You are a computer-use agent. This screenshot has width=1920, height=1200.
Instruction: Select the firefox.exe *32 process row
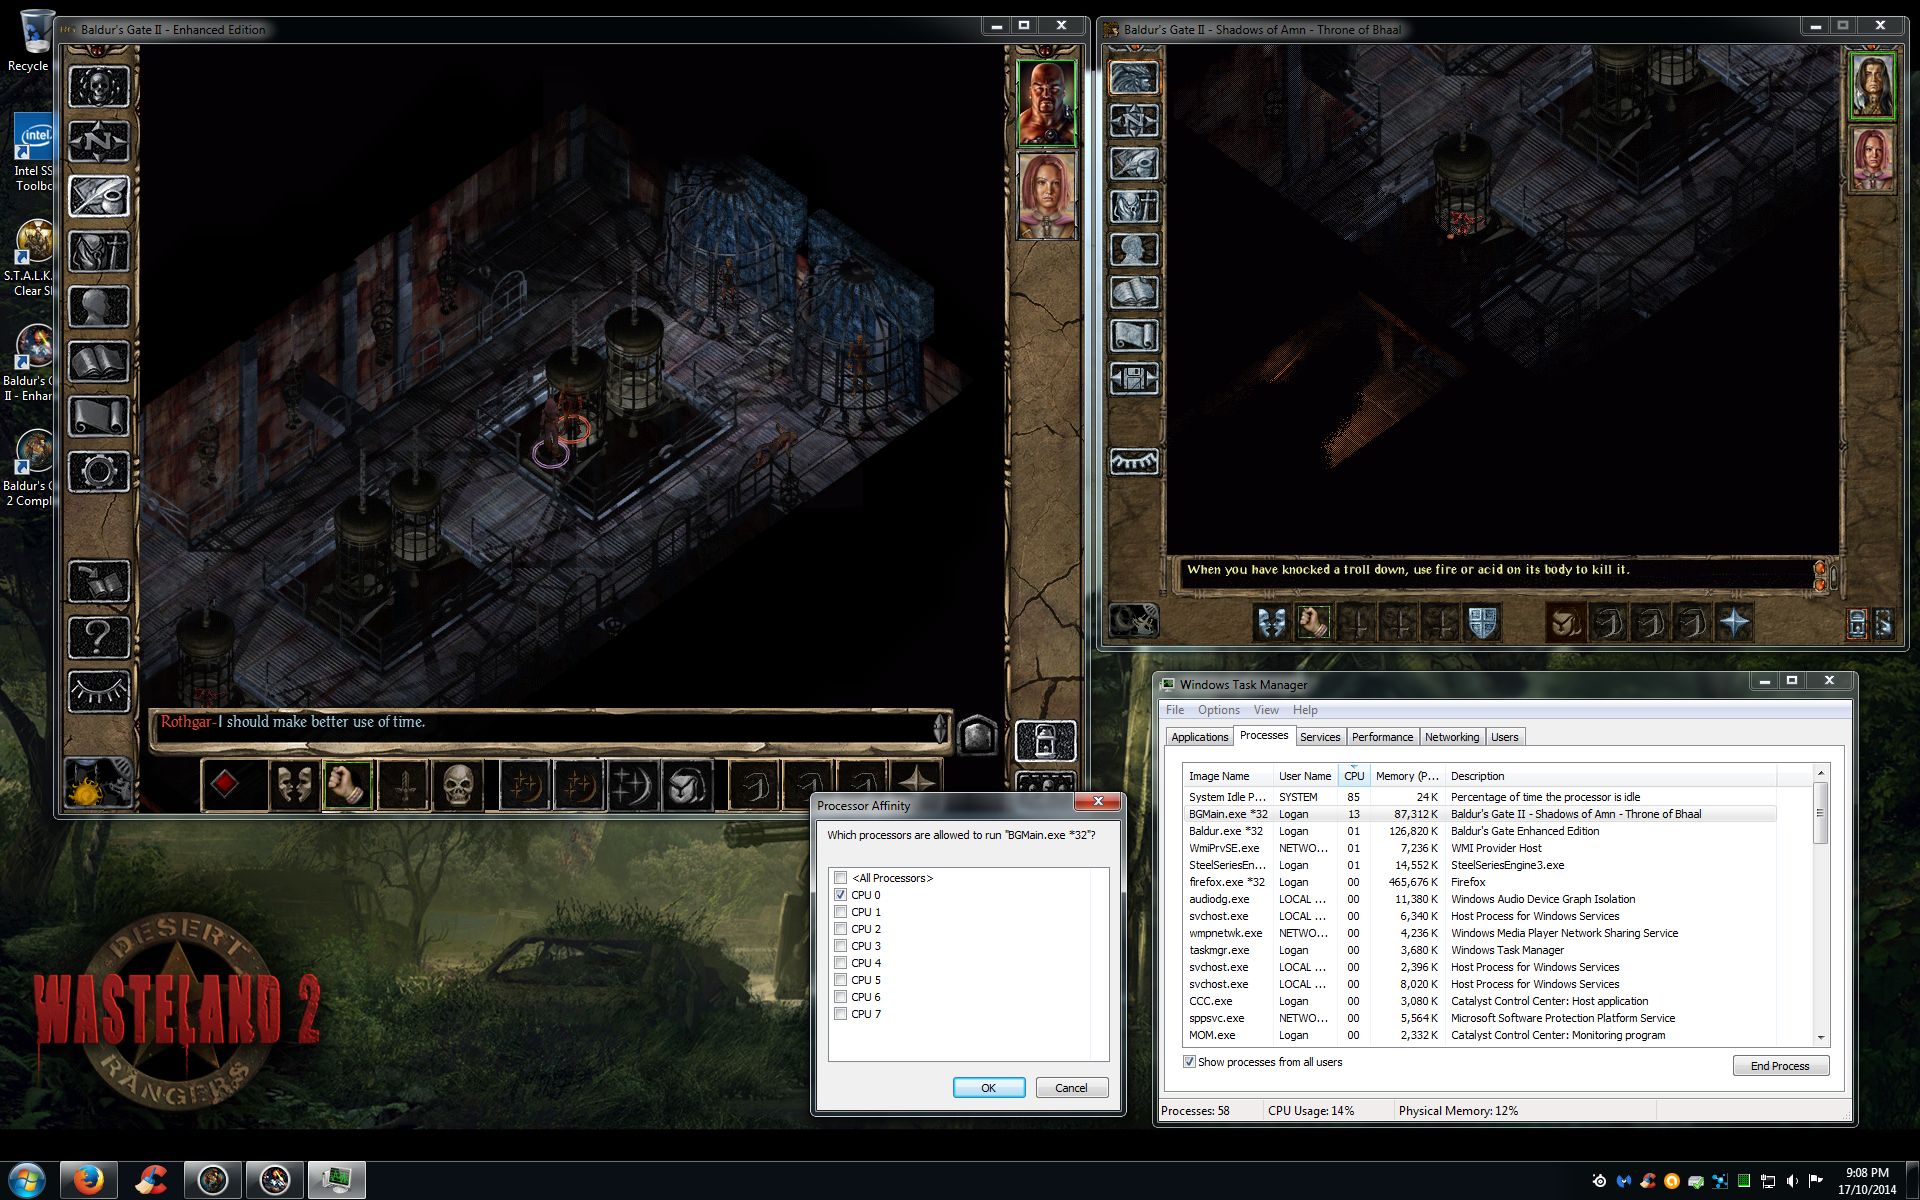[x=1480, y=882]
